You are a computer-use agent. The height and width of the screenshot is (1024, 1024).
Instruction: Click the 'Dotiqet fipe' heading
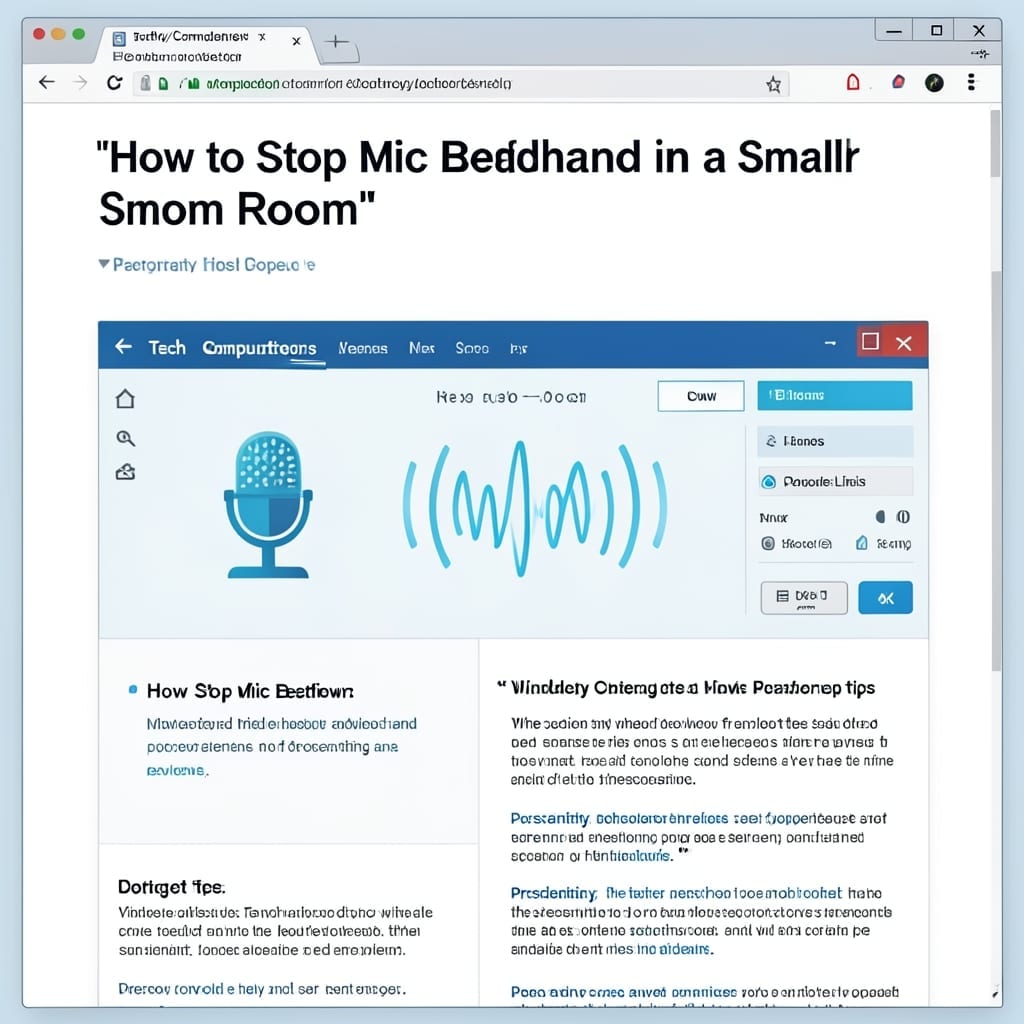[x=172, y=887]
